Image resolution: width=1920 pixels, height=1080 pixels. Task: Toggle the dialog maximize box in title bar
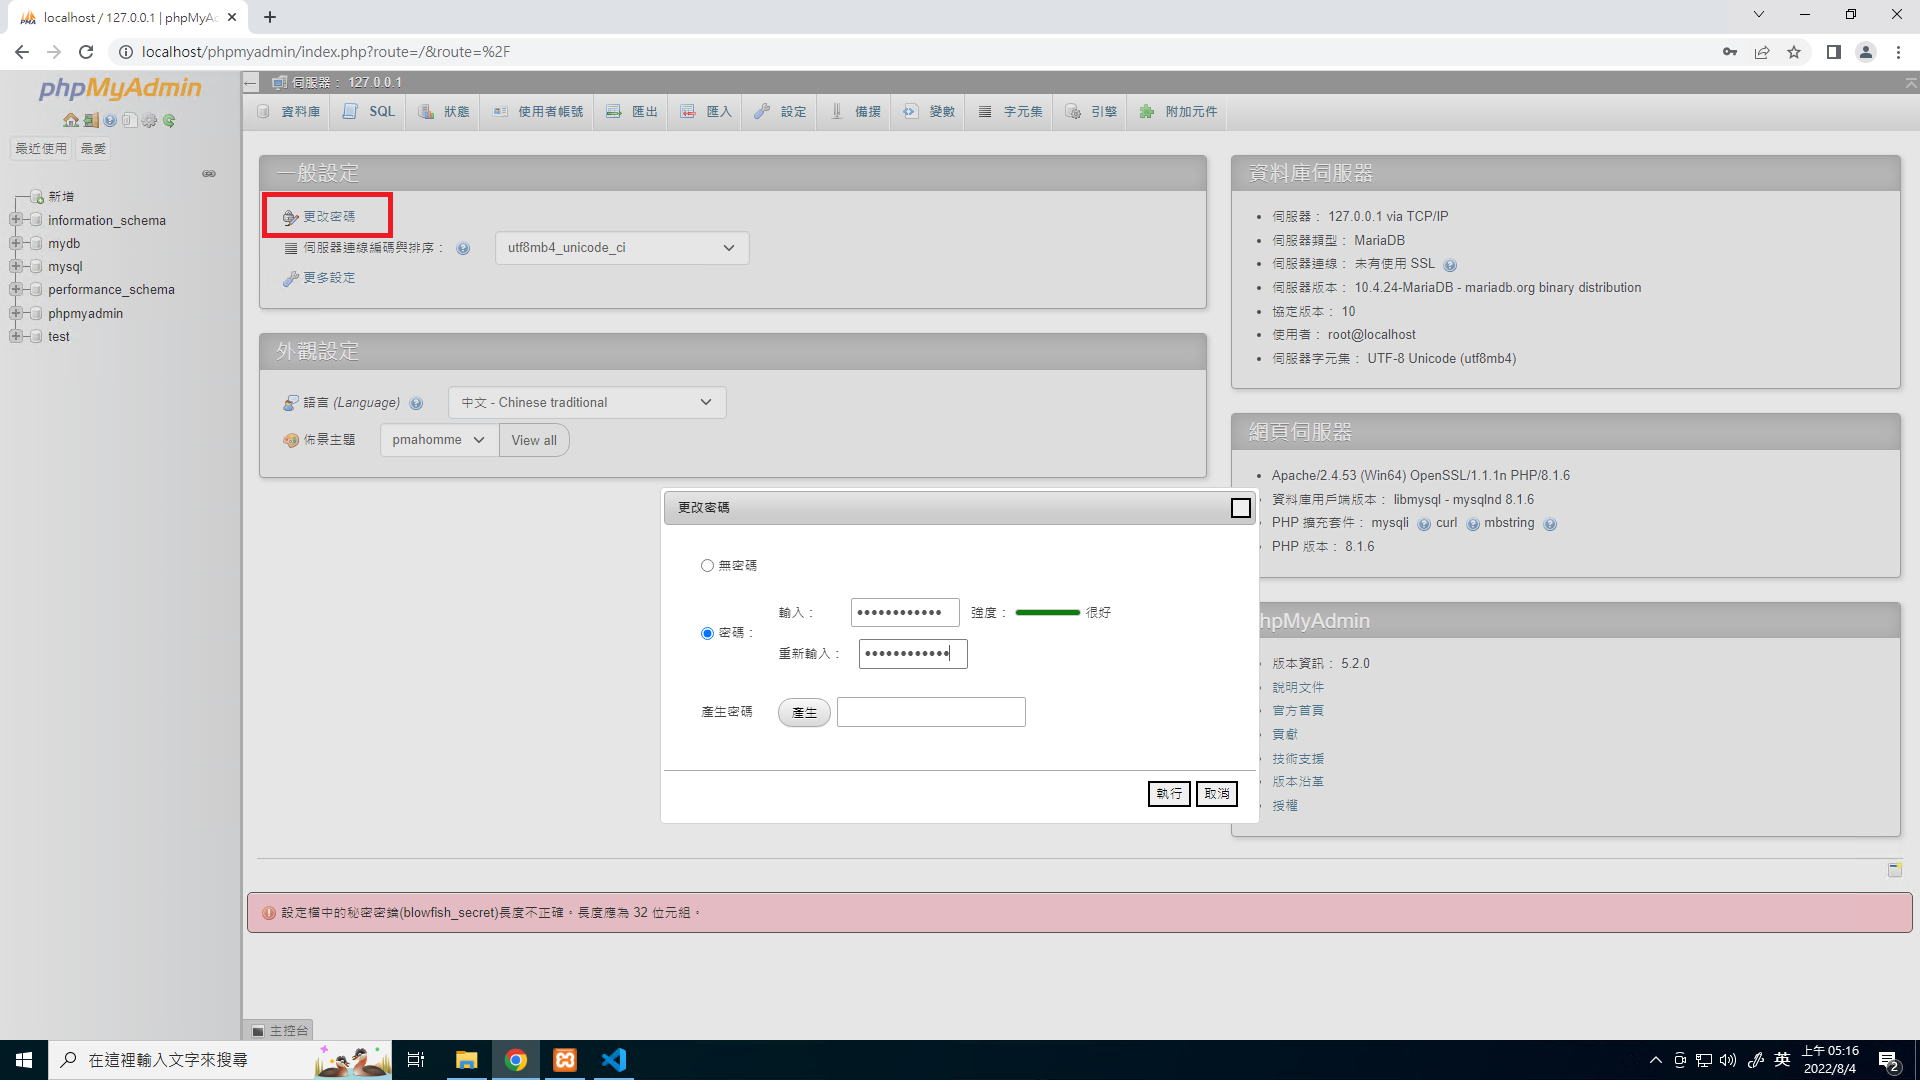coord(1240,508)
